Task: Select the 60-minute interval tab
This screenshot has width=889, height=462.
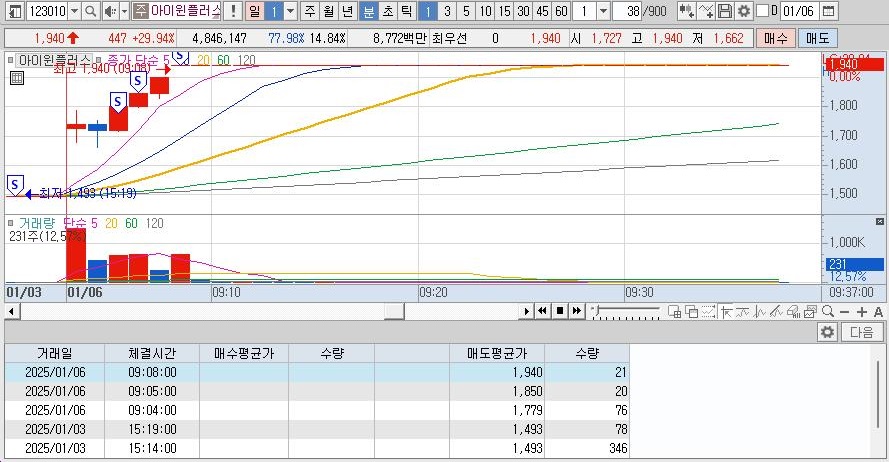Action: tap(561, 11)
